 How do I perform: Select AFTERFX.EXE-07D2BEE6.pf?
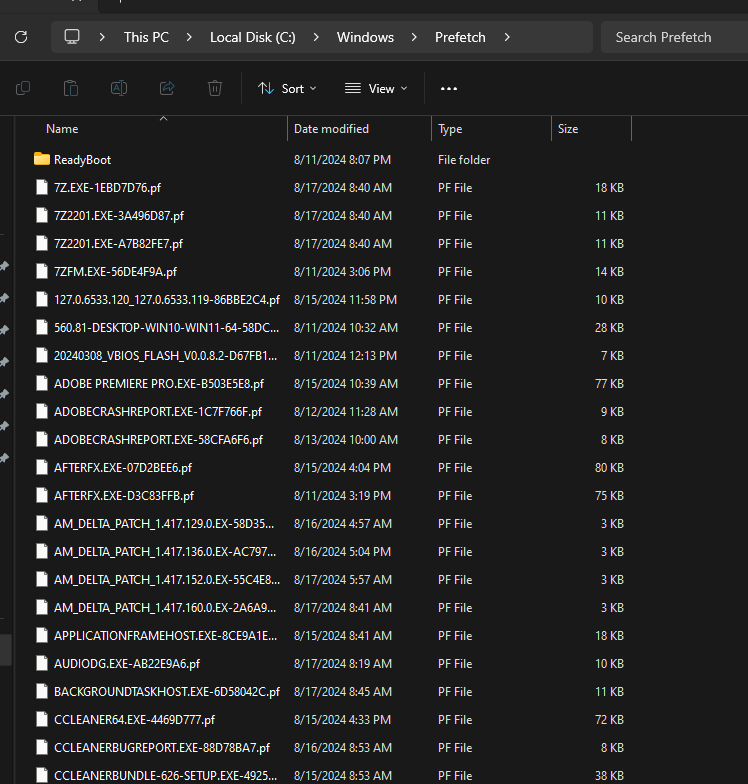[123, 468]
